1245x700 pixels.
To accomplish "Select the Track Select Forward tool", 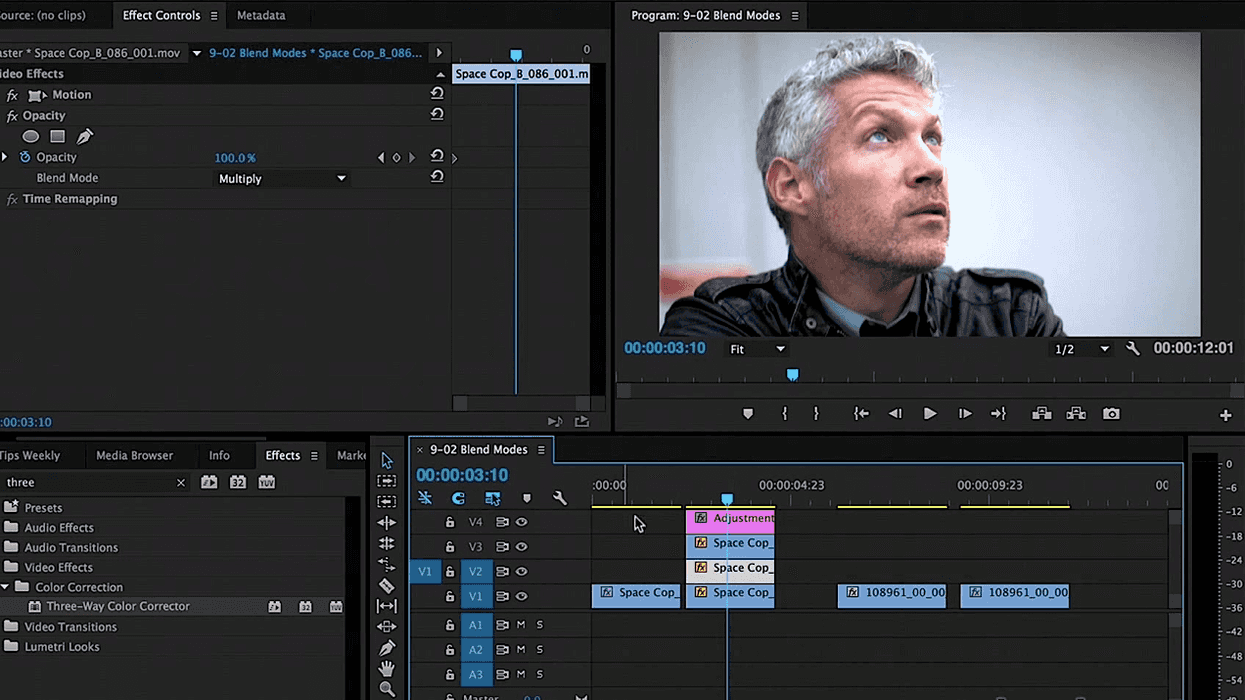I will point(387,481).
